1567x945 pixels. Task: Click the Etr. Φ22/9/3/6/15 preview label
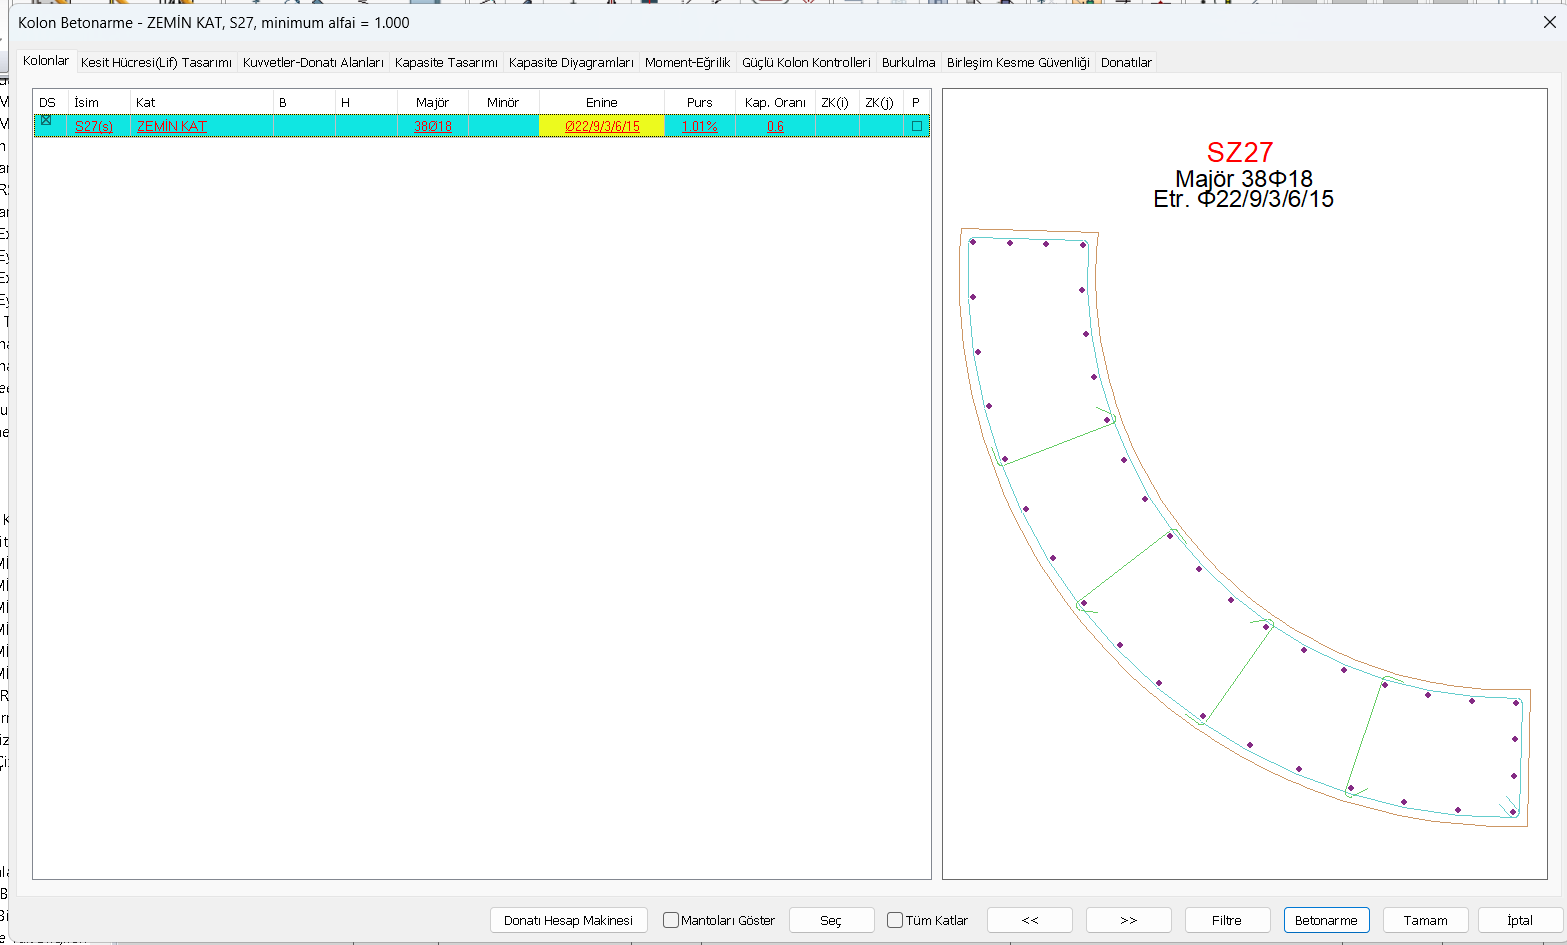click(x=1244, y=199)
